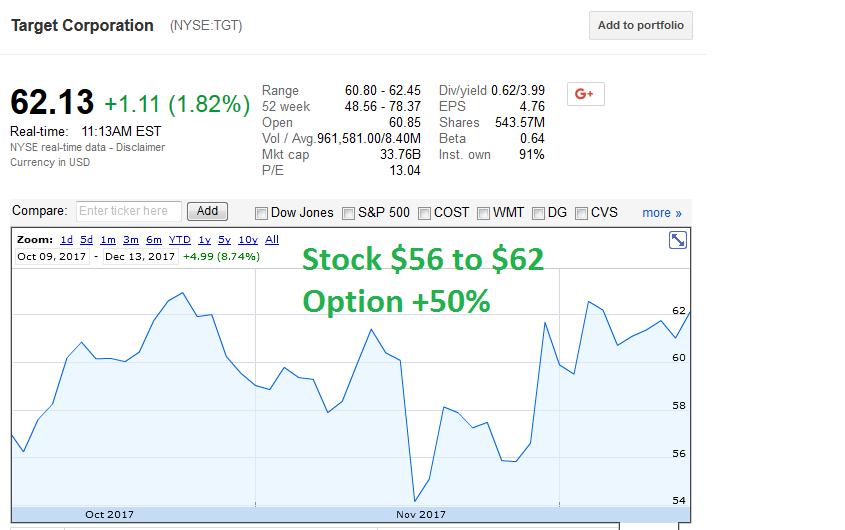Click the Target Corporation company title
The height and width of the screenshot is (530, 845).
tap(82, 25)
